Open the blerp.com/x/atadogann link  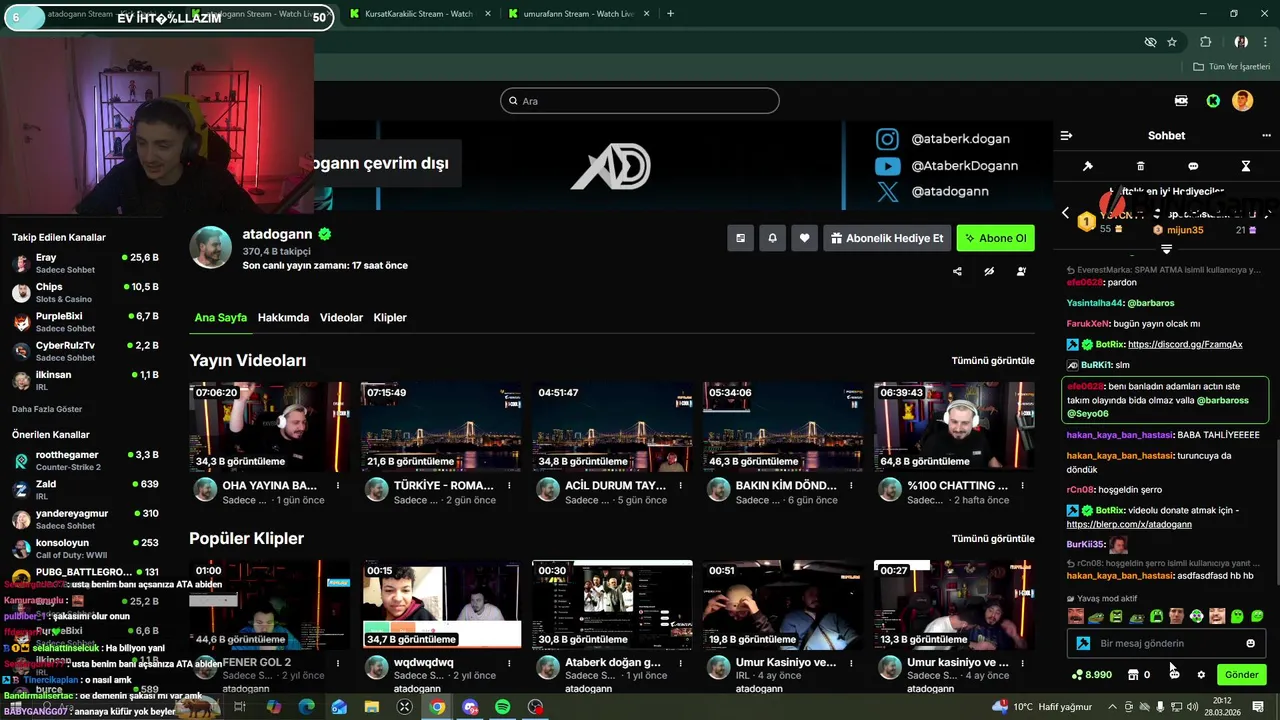(x=1129, y=524)
